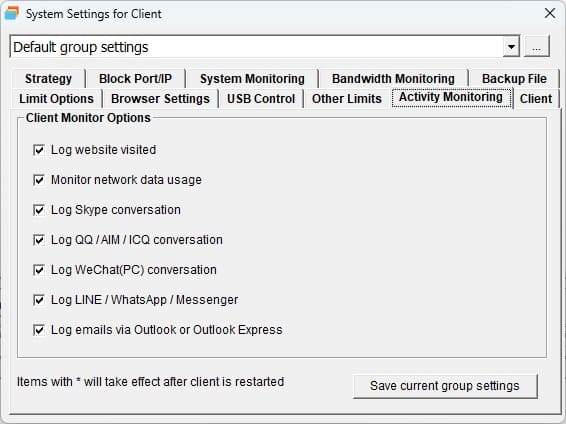The height and width of the screenshot is (424, 566).
Task: Toggle Log QQ / AIM / ICQ conversation
Action: [39, 240]
